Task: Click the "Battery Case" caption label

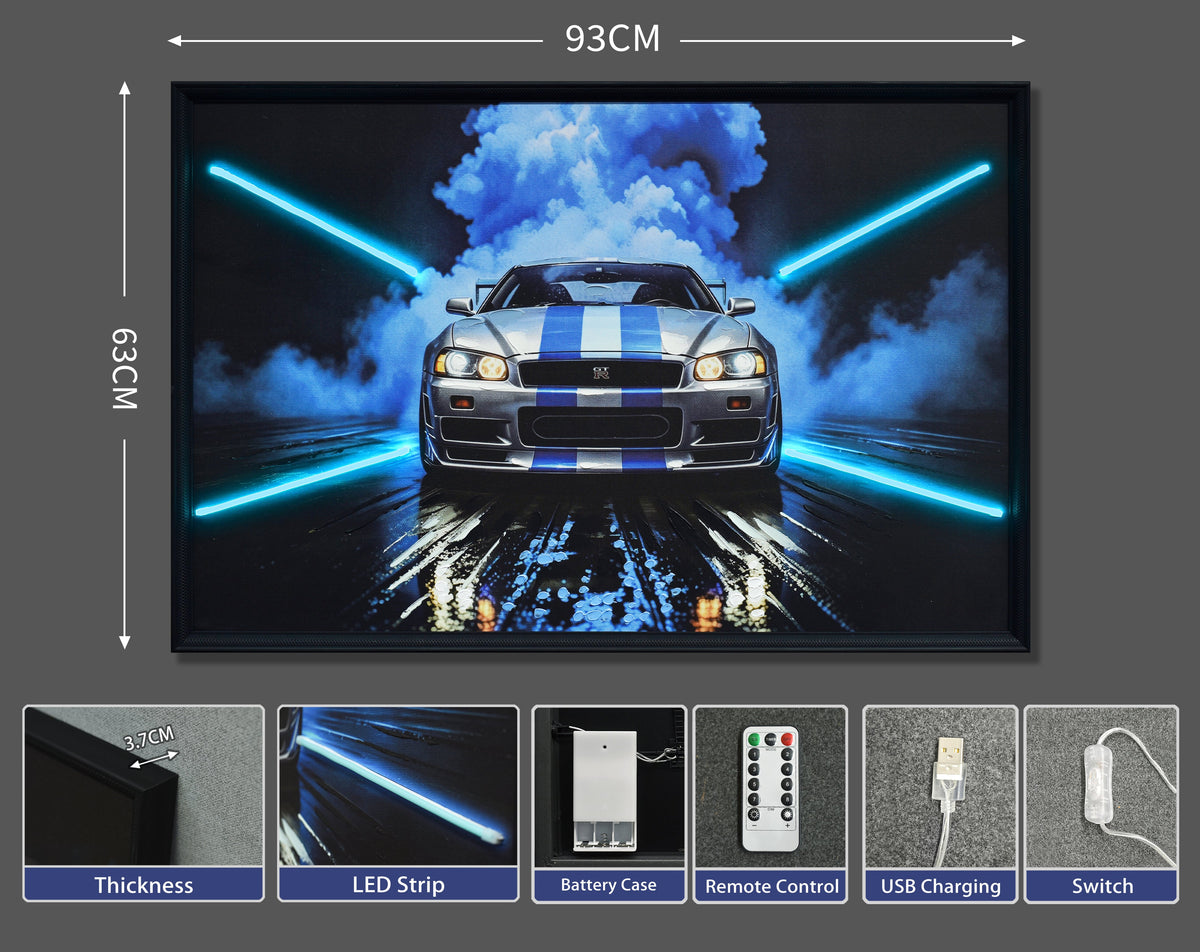Action: tap(609, 885)
